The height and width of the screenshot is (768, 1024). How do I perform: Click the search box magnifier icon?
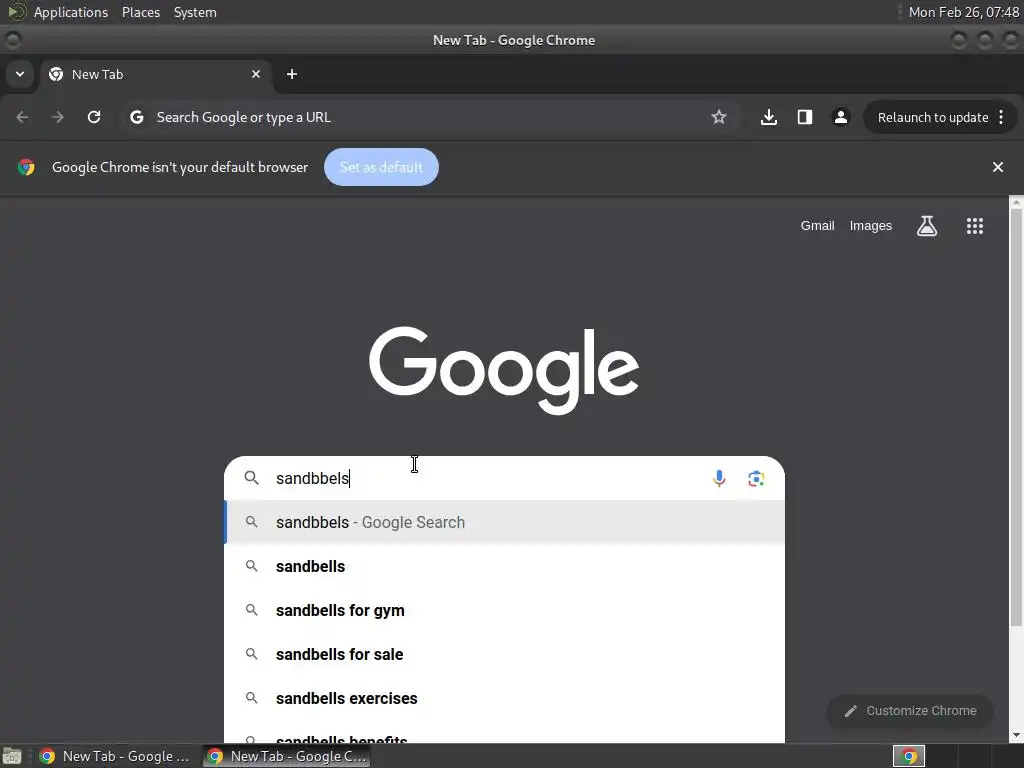point(251,478)
